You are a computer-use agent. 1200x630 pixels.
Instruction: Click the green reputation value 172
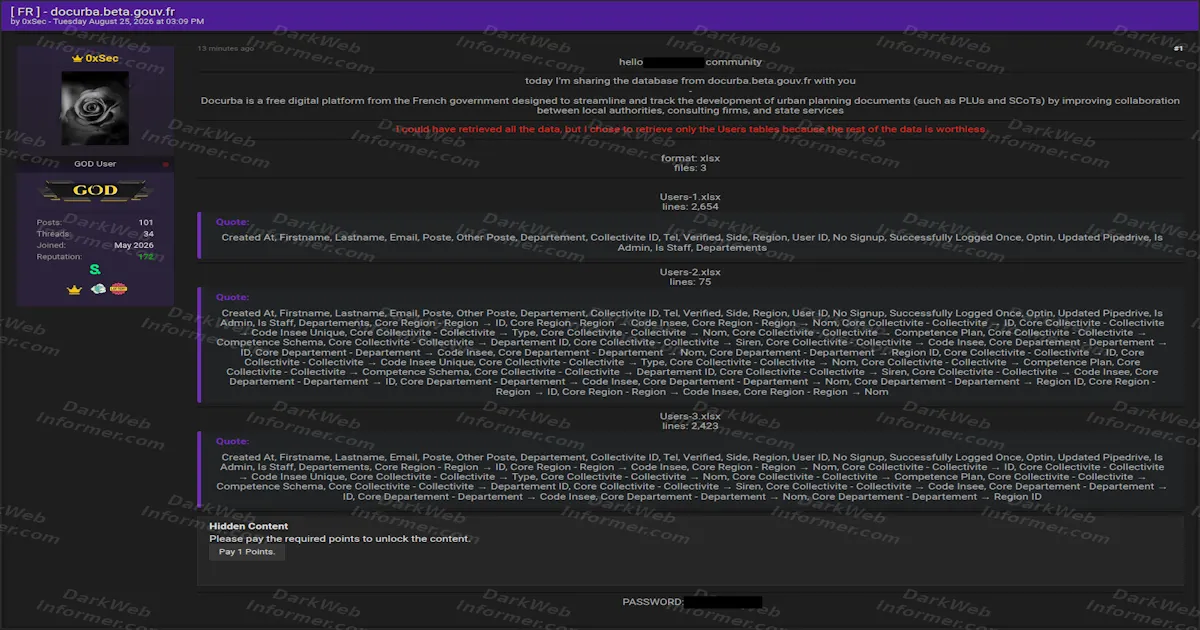coord(146,257)
